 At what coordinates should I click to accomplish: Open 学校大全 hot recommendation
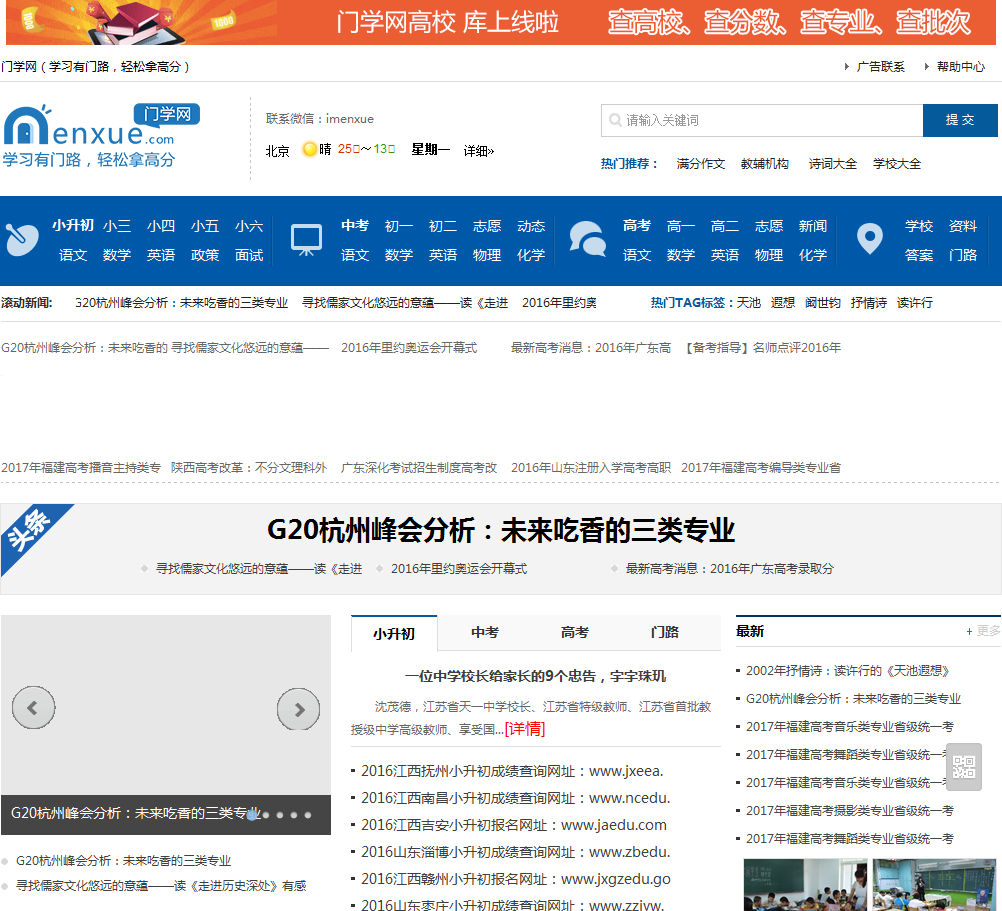(x=897, y=164)
